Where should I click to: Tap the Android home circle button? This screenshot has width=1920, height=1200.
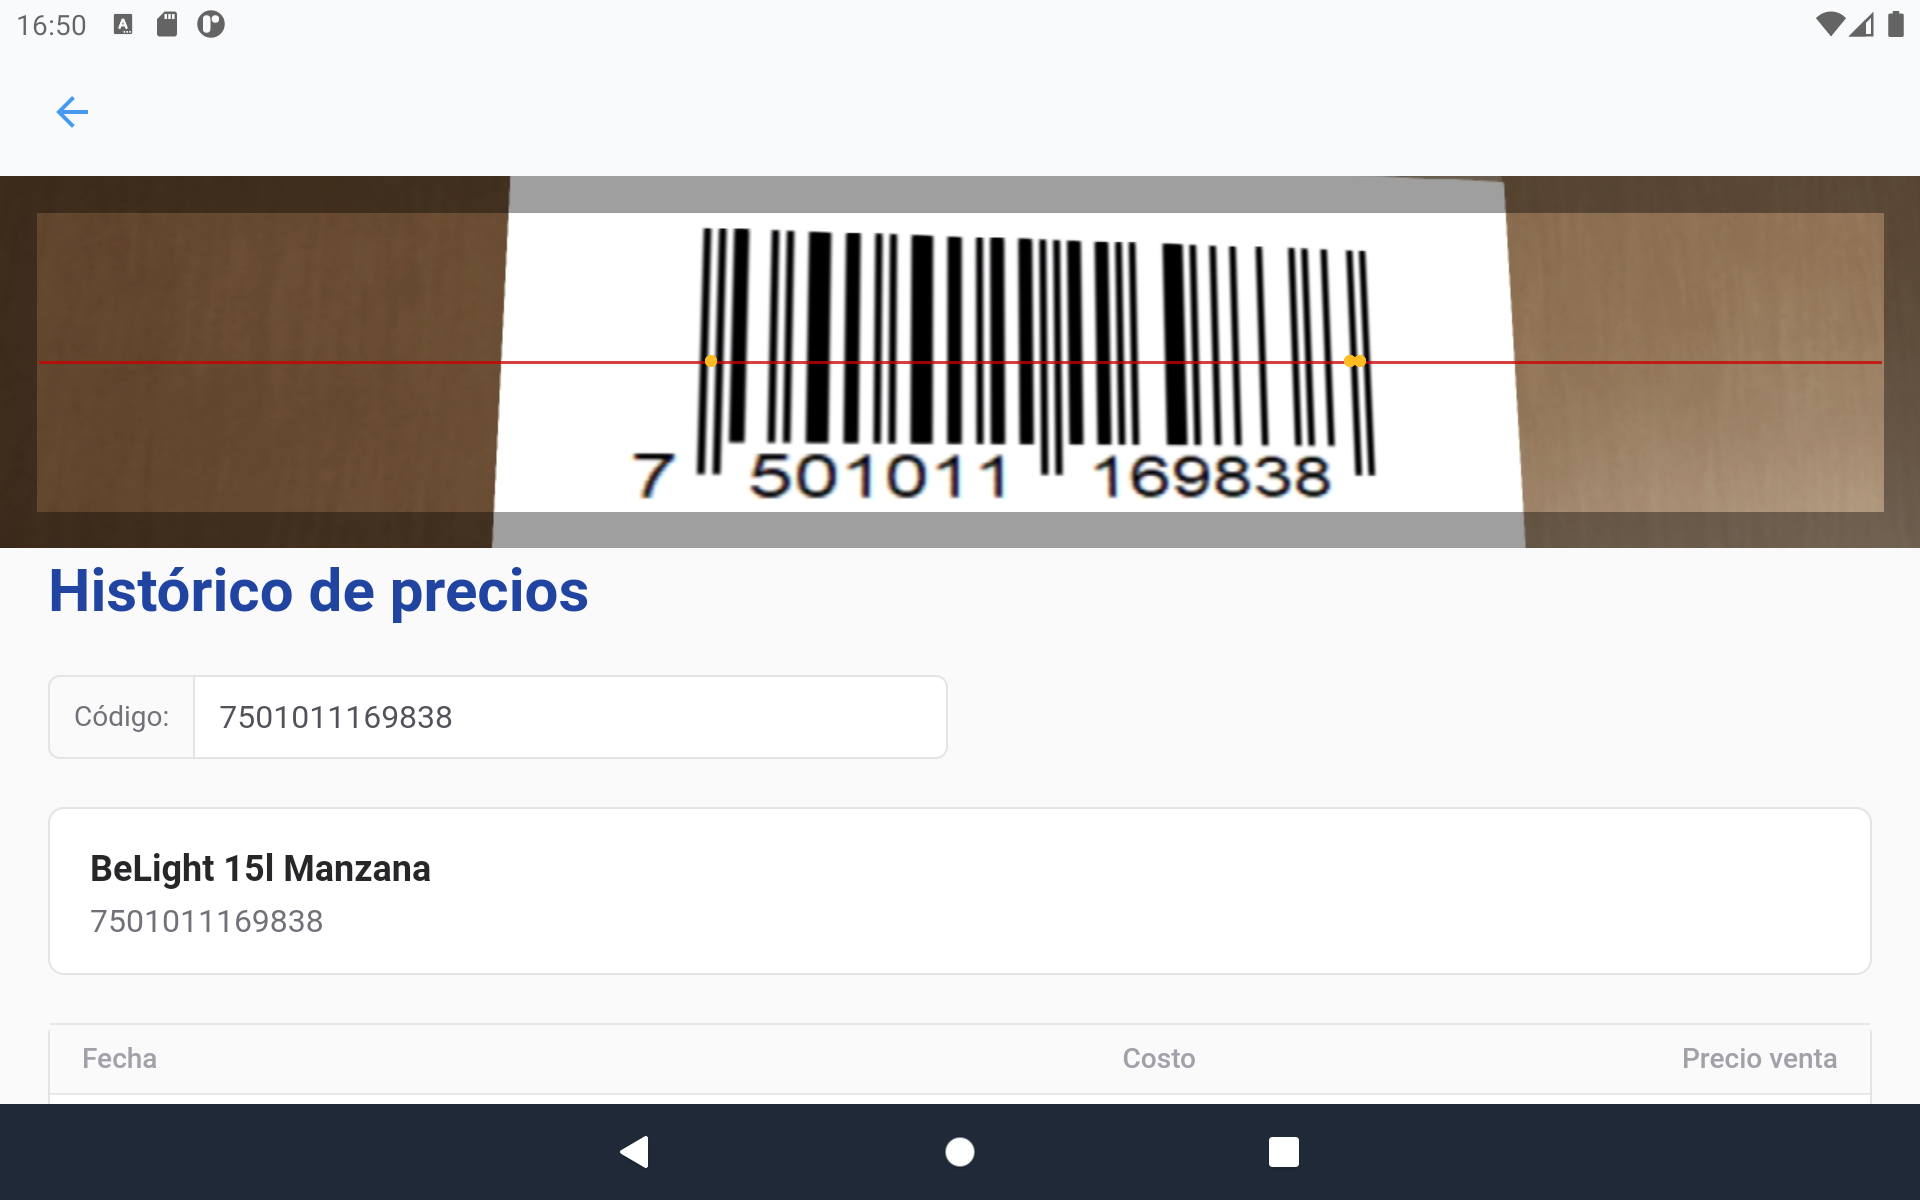pyautogui.click(x=960, y=1152)
